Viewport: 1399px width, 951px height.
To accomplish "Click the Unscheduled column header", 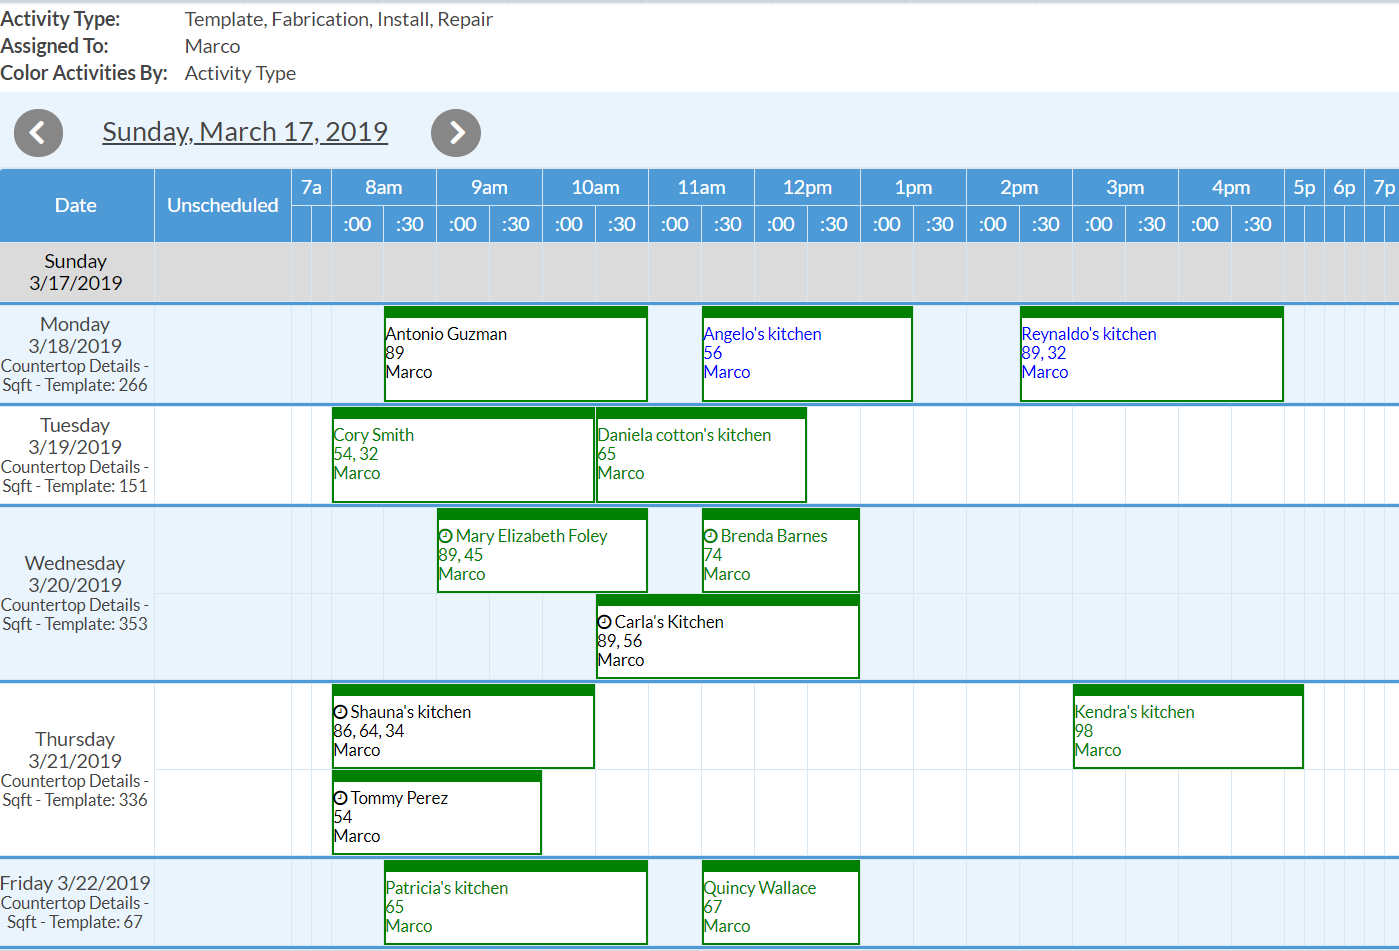I will click(x=222, y=204).
